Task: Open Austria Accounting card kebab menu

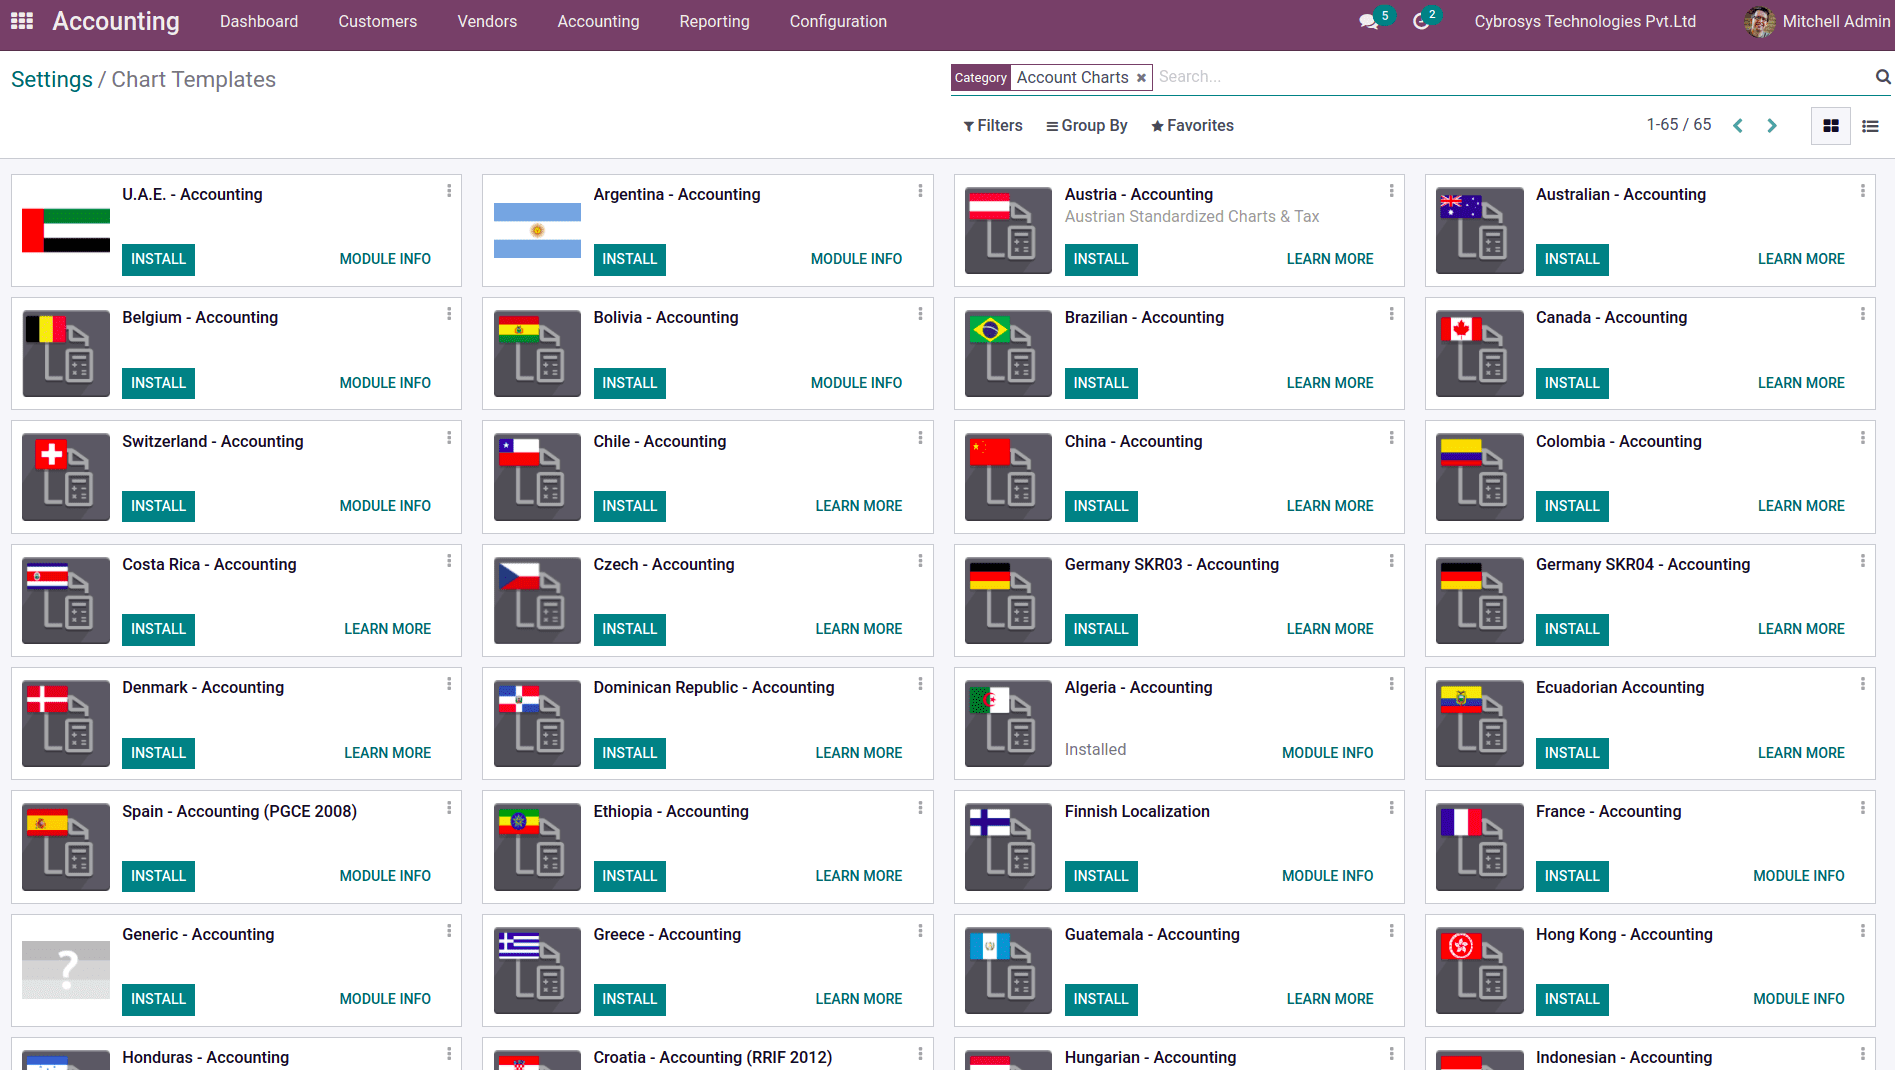Action: click(1391, 191)
